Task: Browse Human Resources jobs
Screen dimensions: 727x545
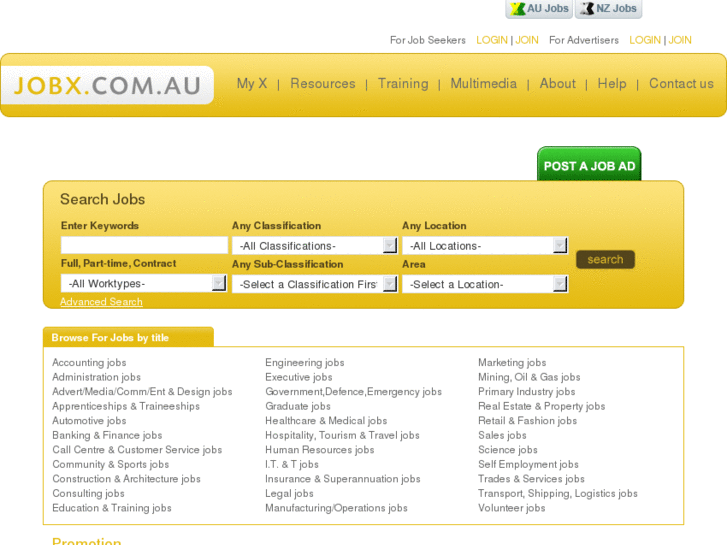Action: coord(319,450)
